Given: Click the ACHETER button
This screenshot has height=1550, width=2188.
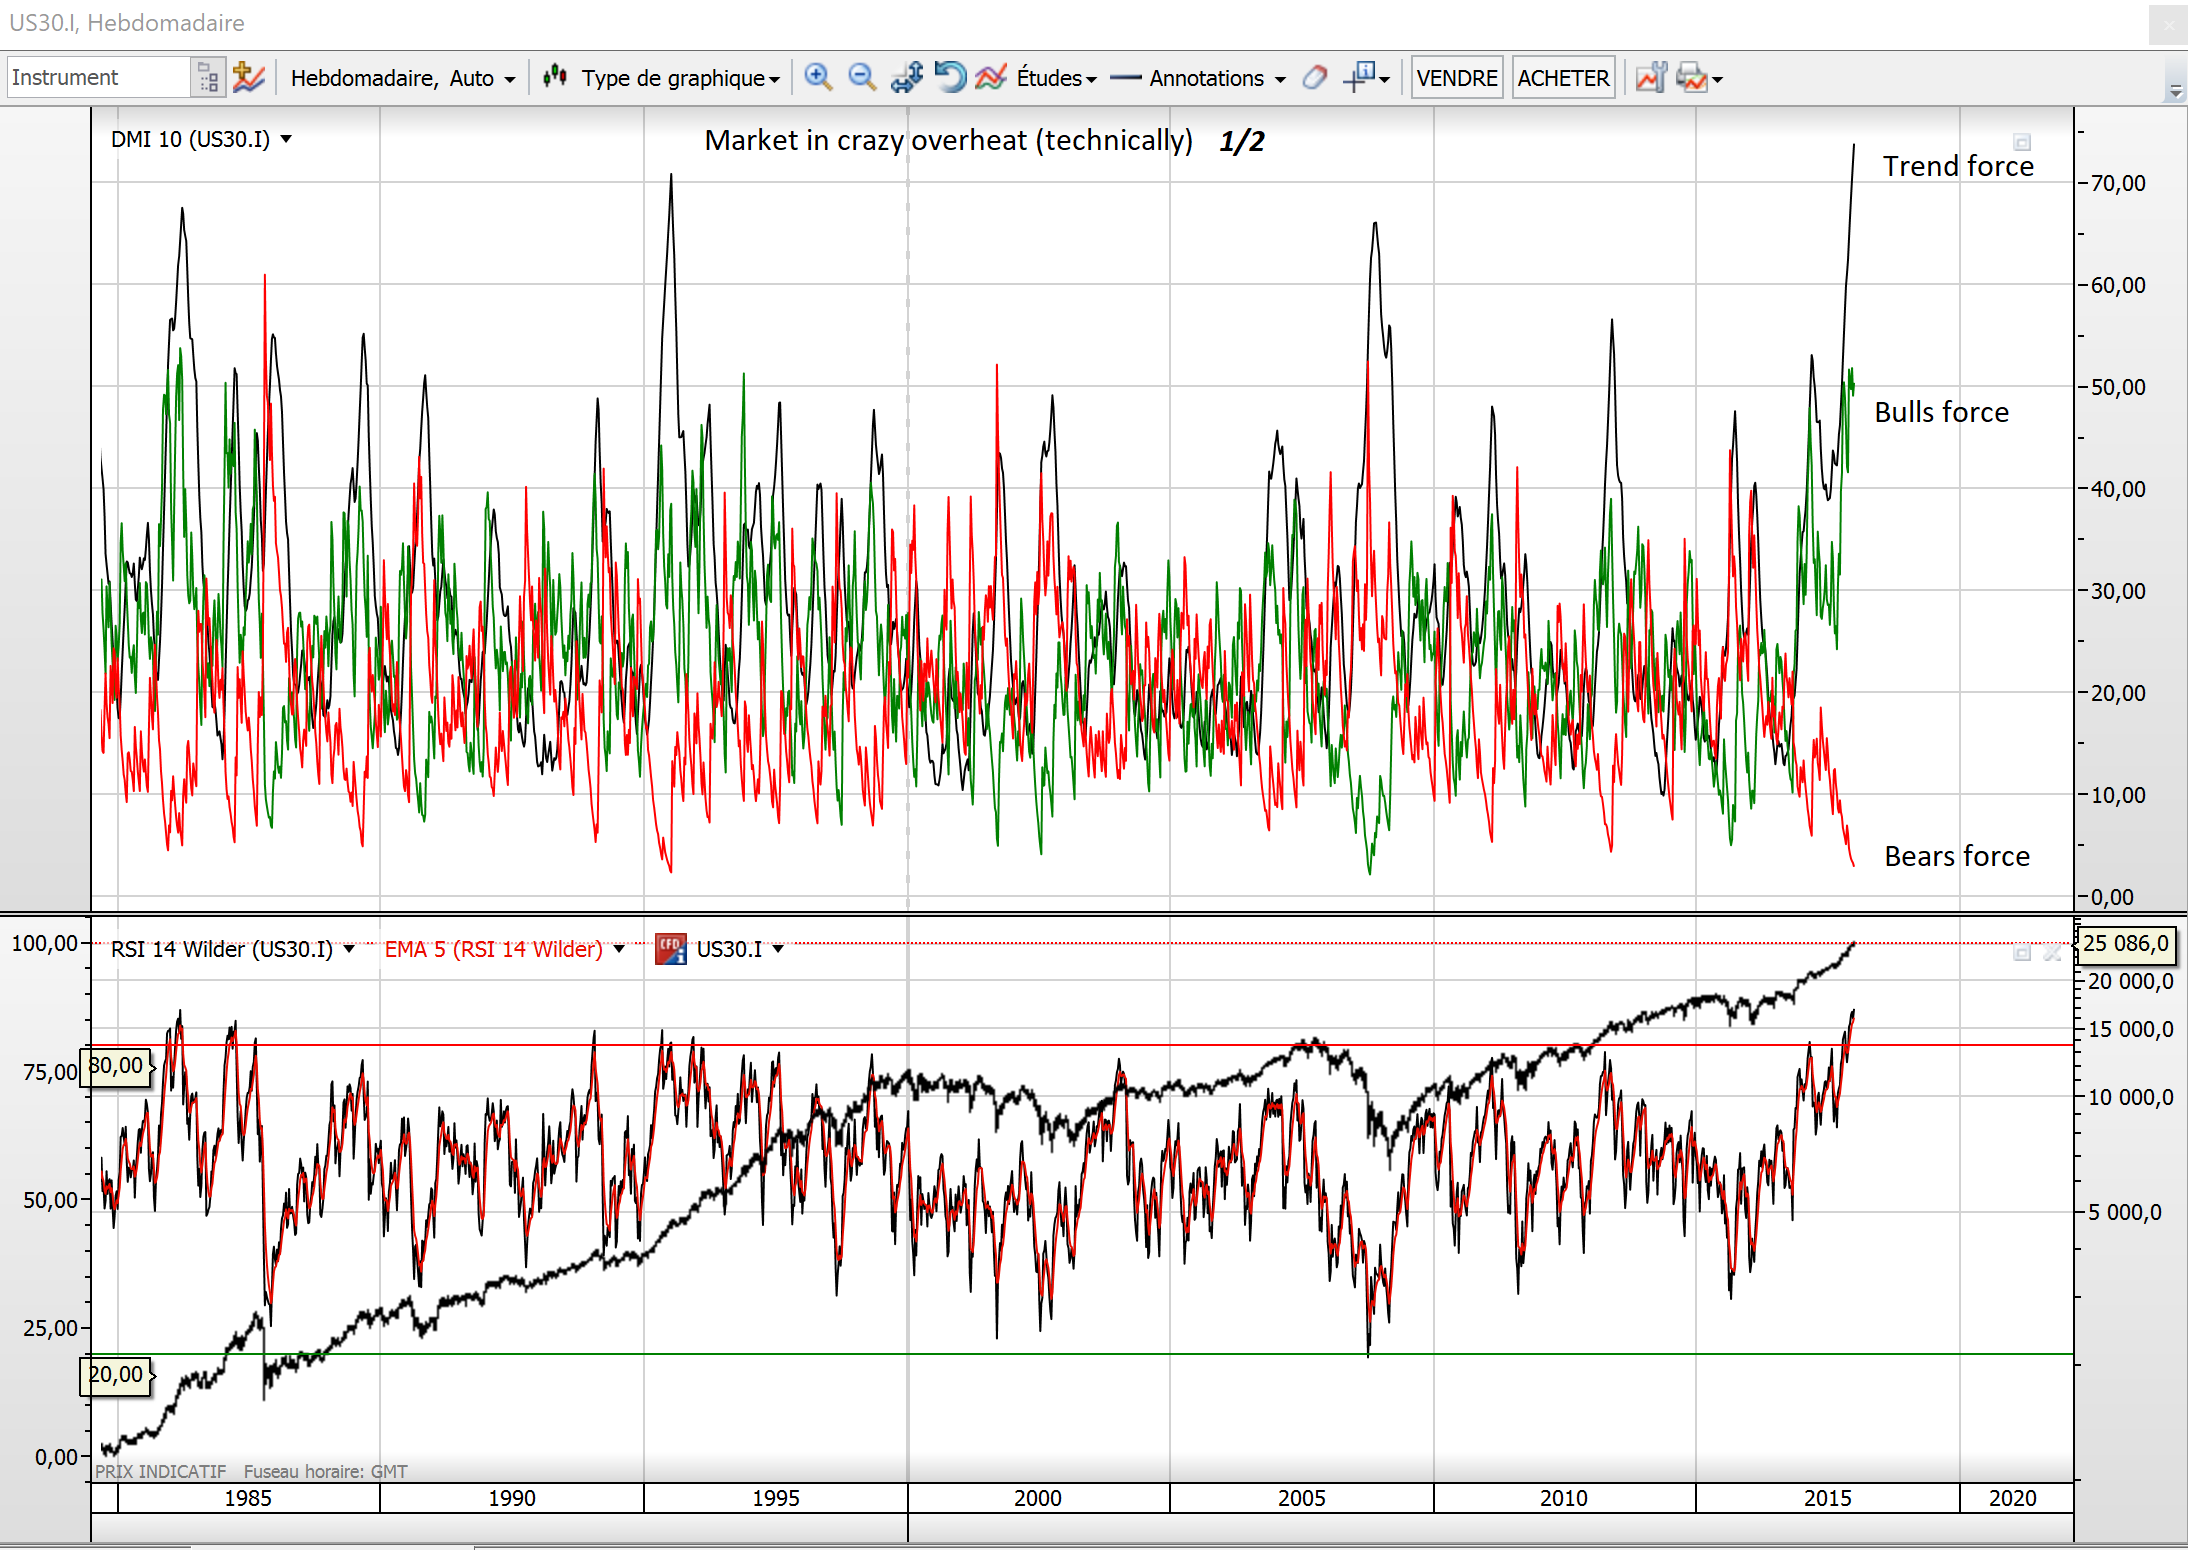Looking at the screenshot, I should point(1563,78).
